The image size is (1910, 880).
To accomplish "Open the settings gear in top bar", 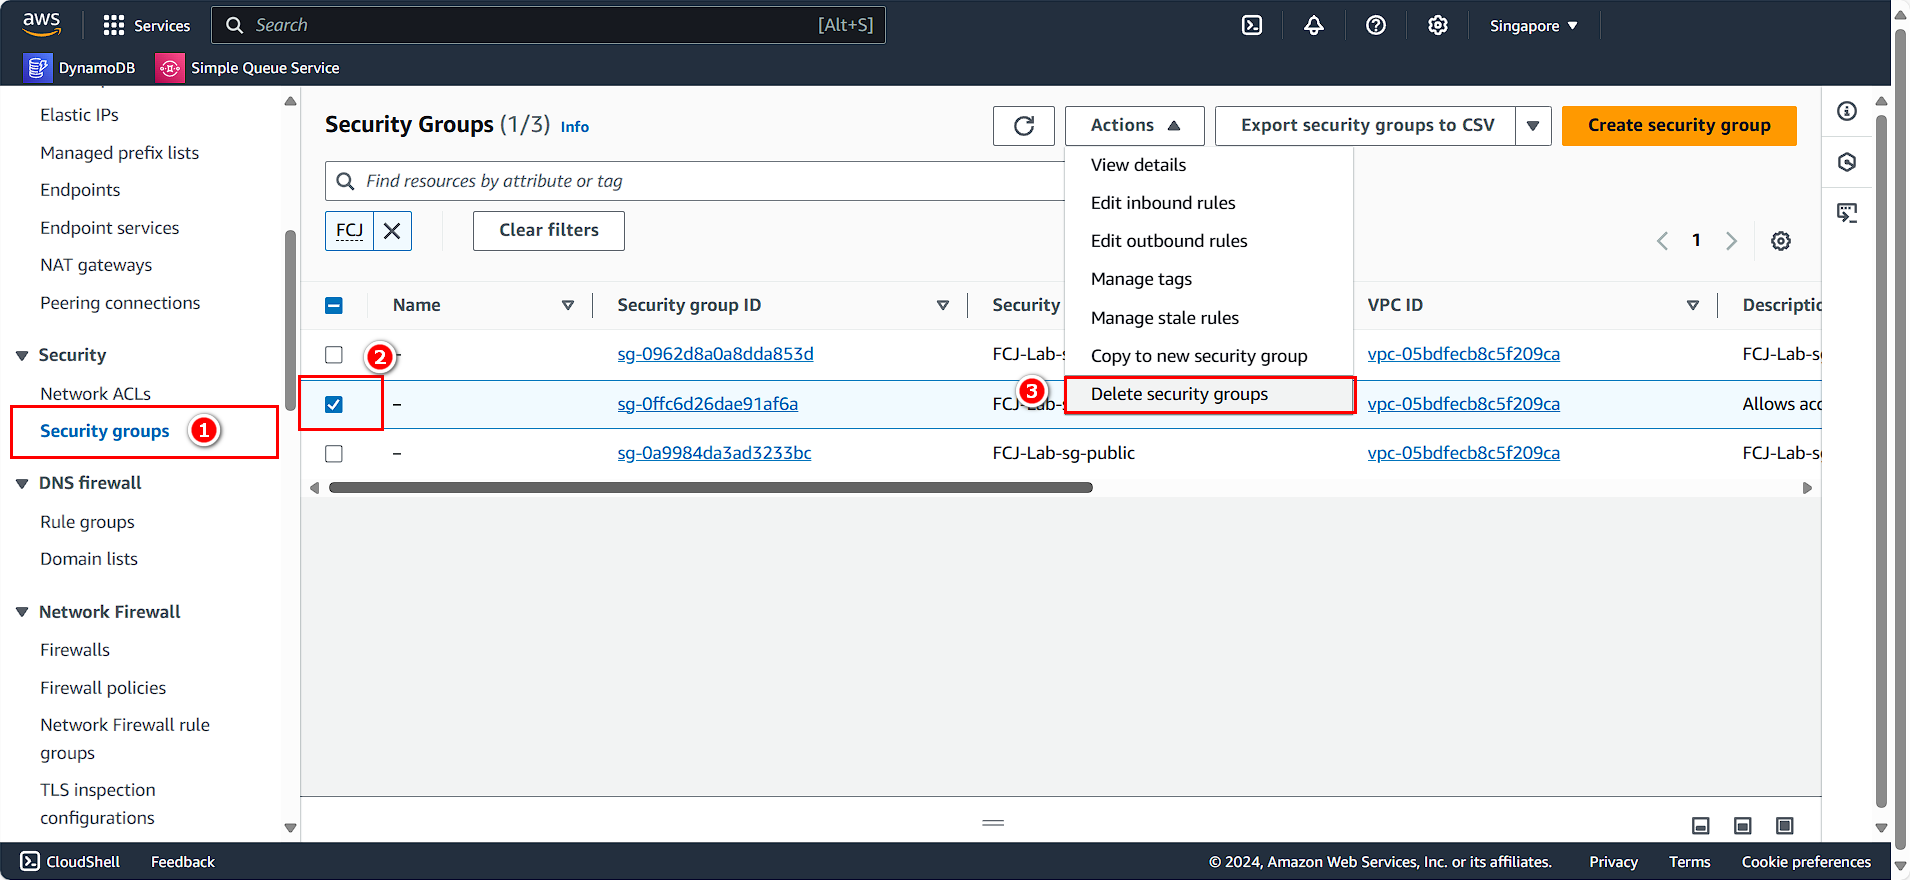I will point(1438,25).
